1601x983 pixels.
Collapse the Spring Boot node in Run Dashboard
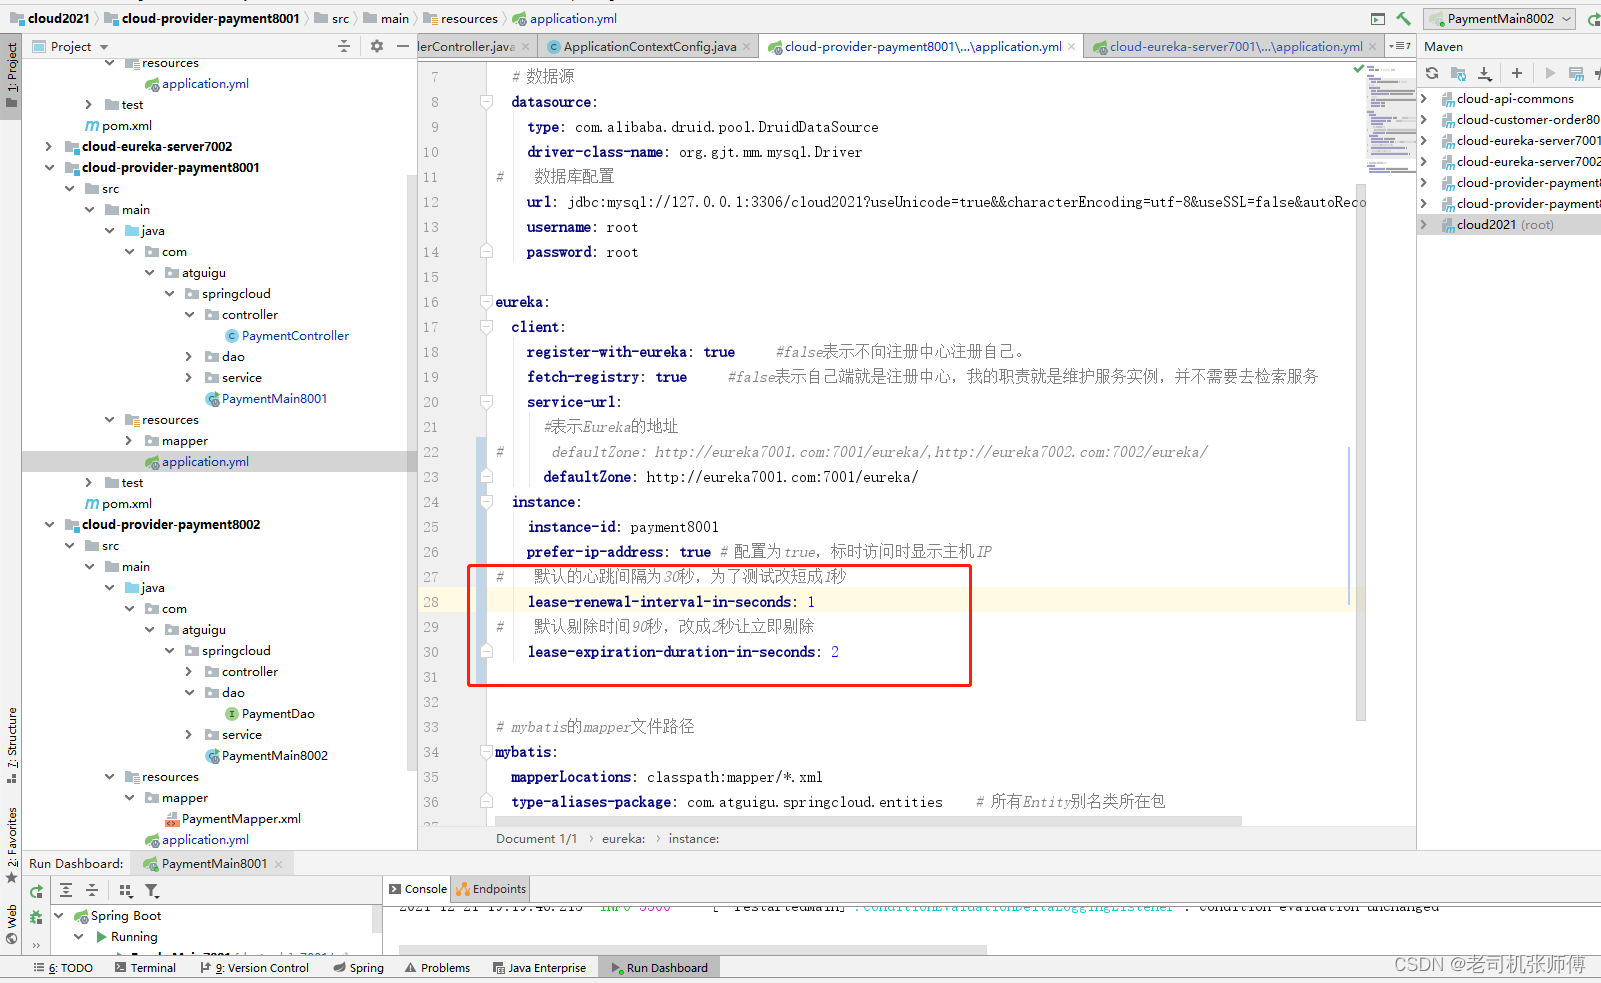58,915
